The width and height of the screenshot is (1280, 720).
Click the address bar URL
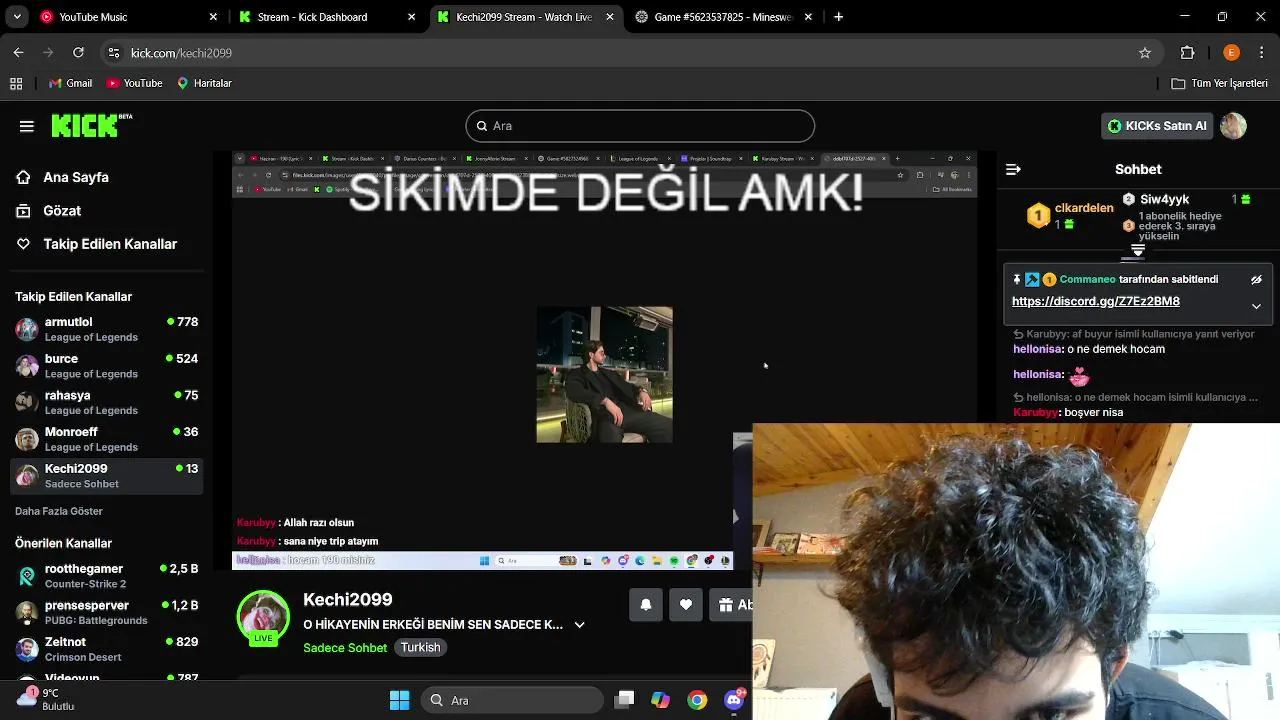181,53
